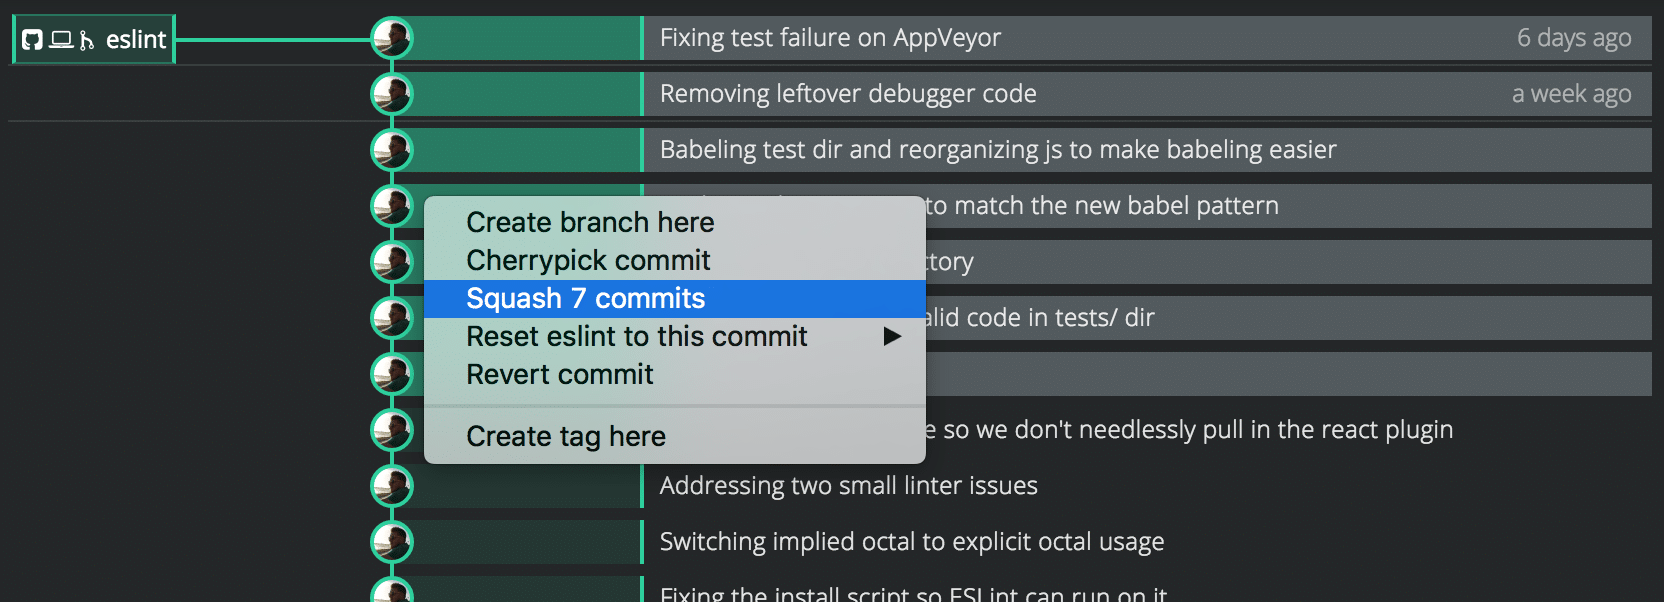Screen dimensions: 1664x602
Task: Open commit 'Fixing test failure on AppVeyor'
Action: click(x=829, y=38)
